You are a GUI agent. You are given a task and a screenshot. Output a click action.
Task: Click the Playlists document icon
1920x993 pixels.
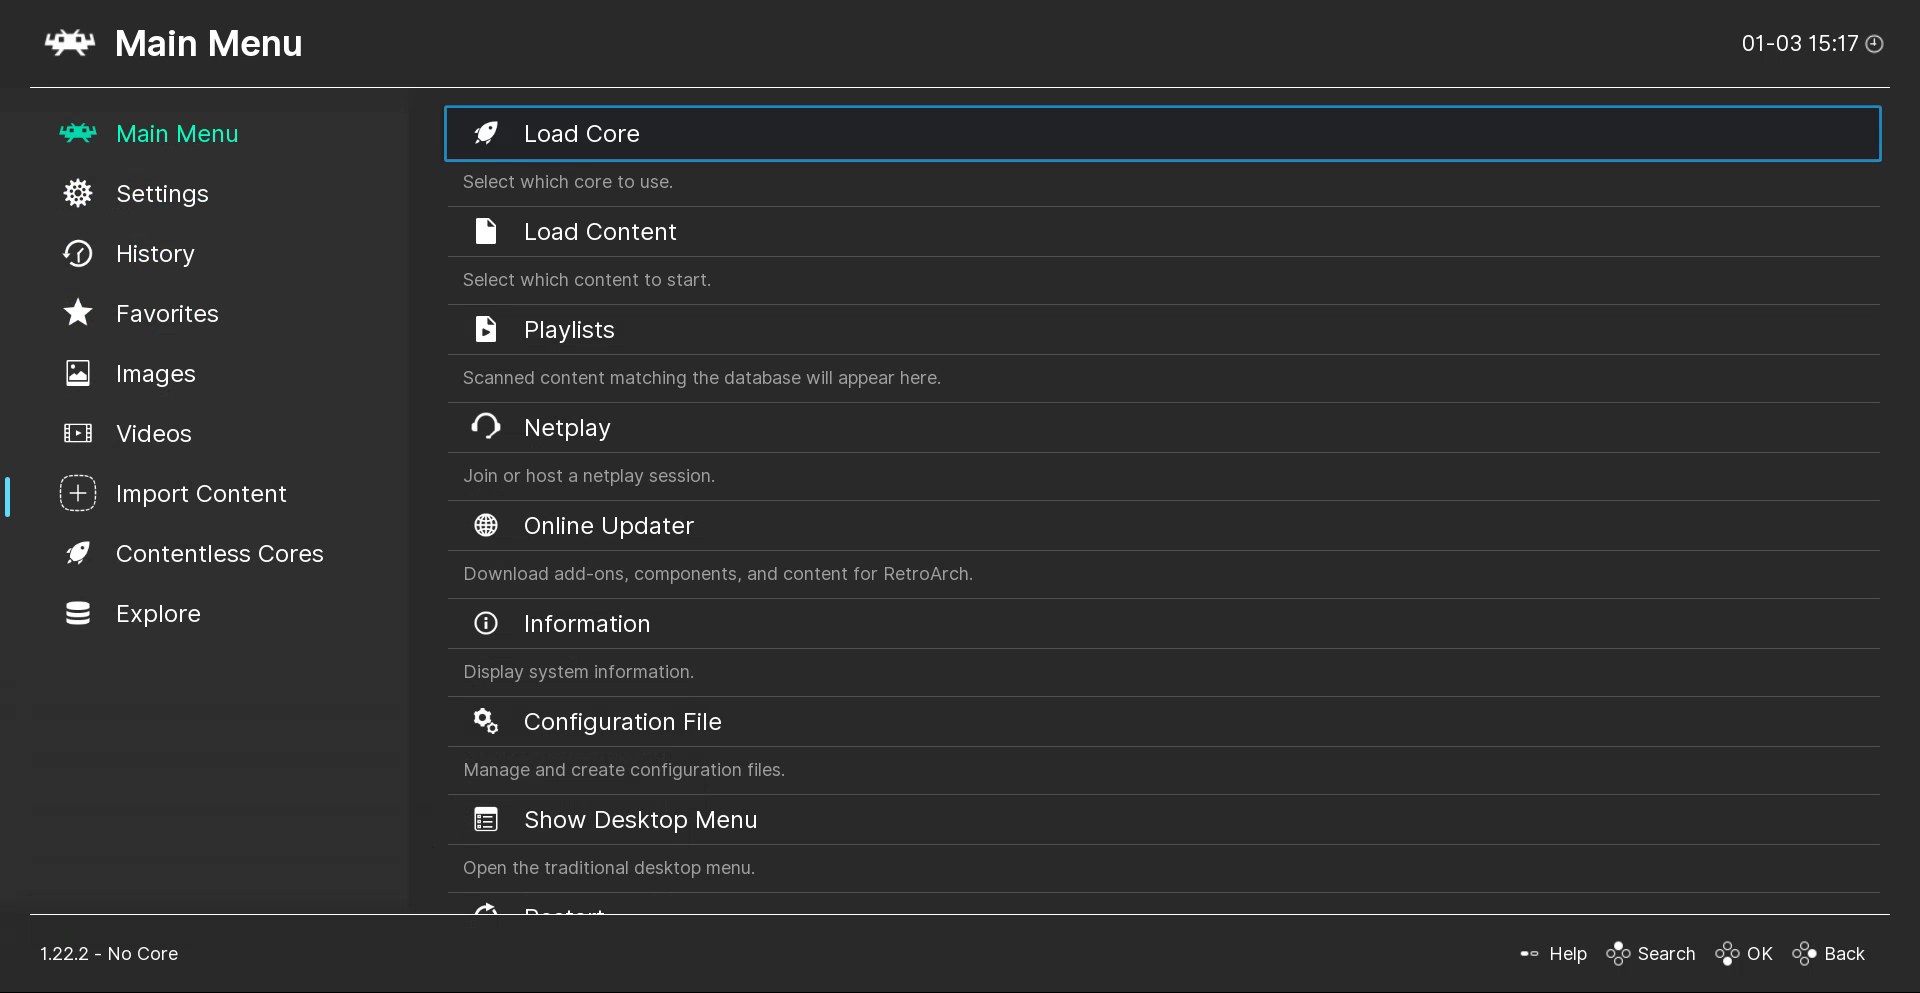[x=486, y=329]
